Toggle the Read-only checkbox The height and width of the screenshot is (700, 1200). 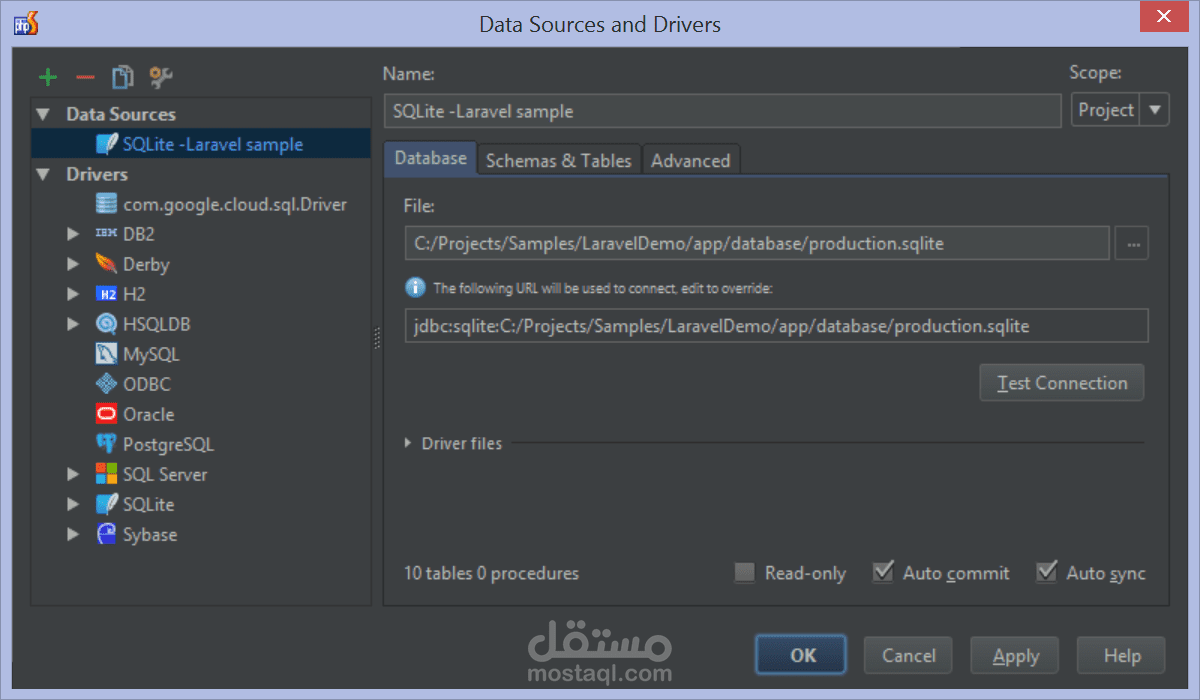(744, 573)
